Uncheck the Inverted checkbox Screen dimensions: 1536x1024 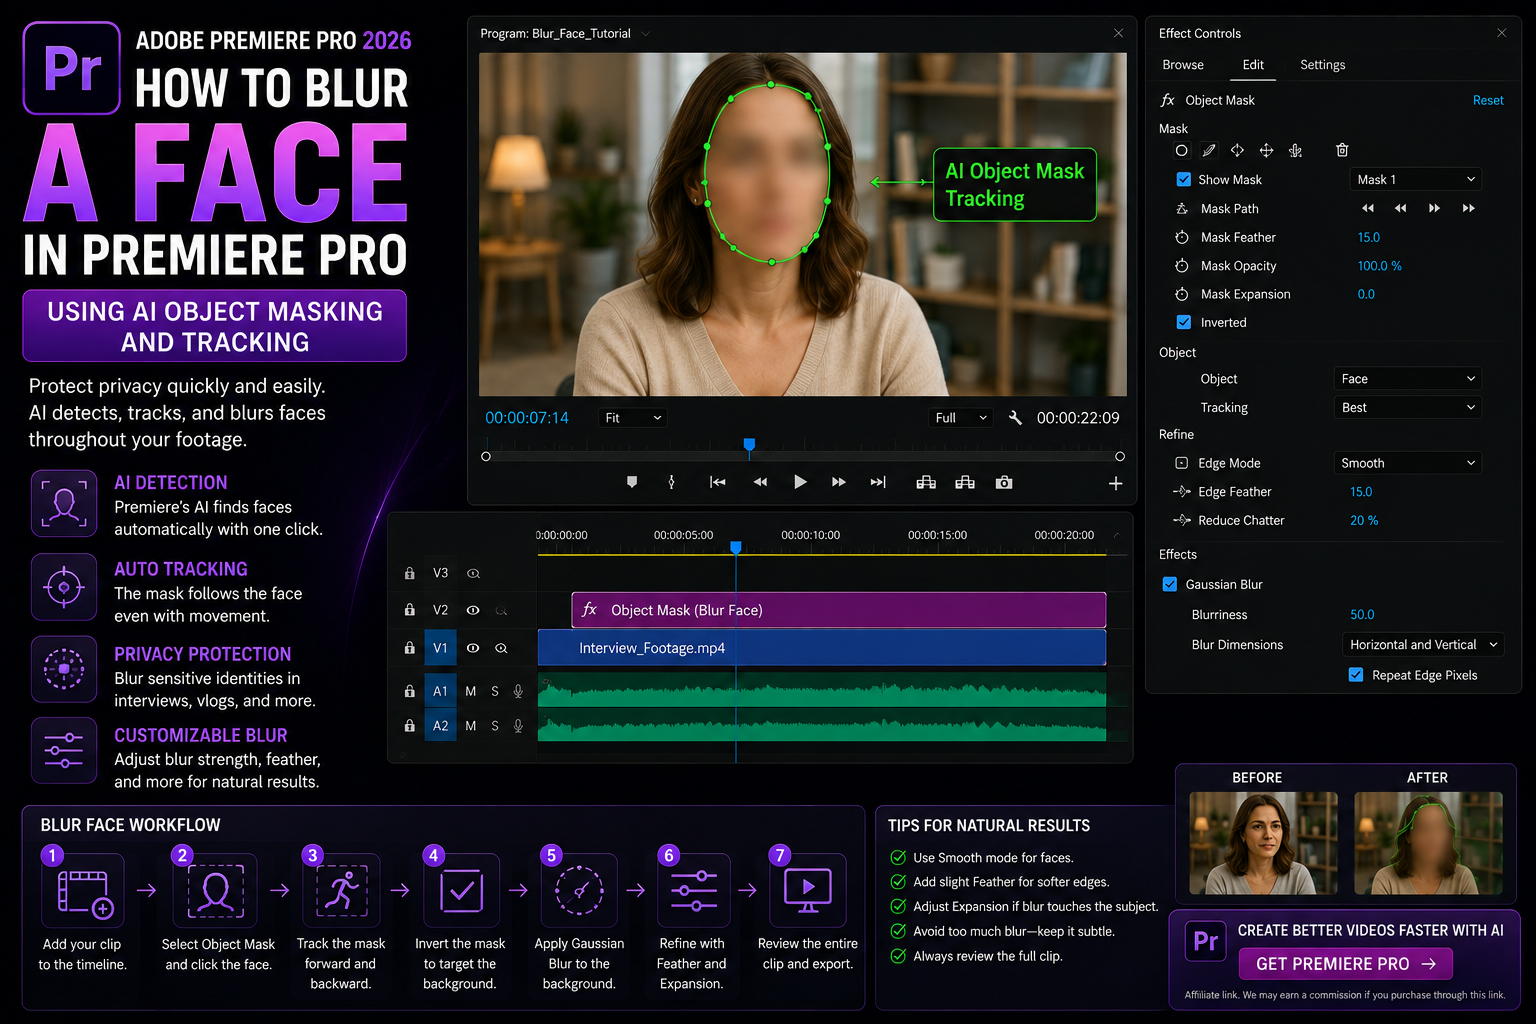coord(1184,322)
